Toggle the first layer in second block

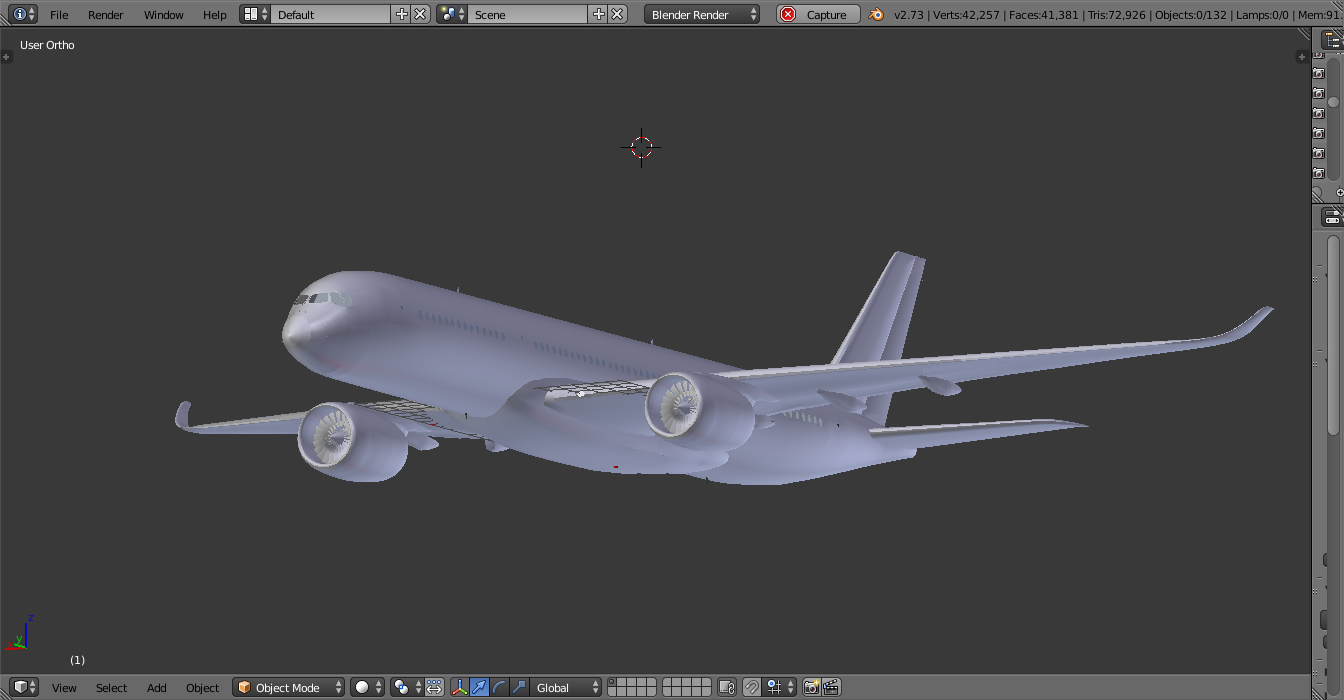tap(668, 682)
